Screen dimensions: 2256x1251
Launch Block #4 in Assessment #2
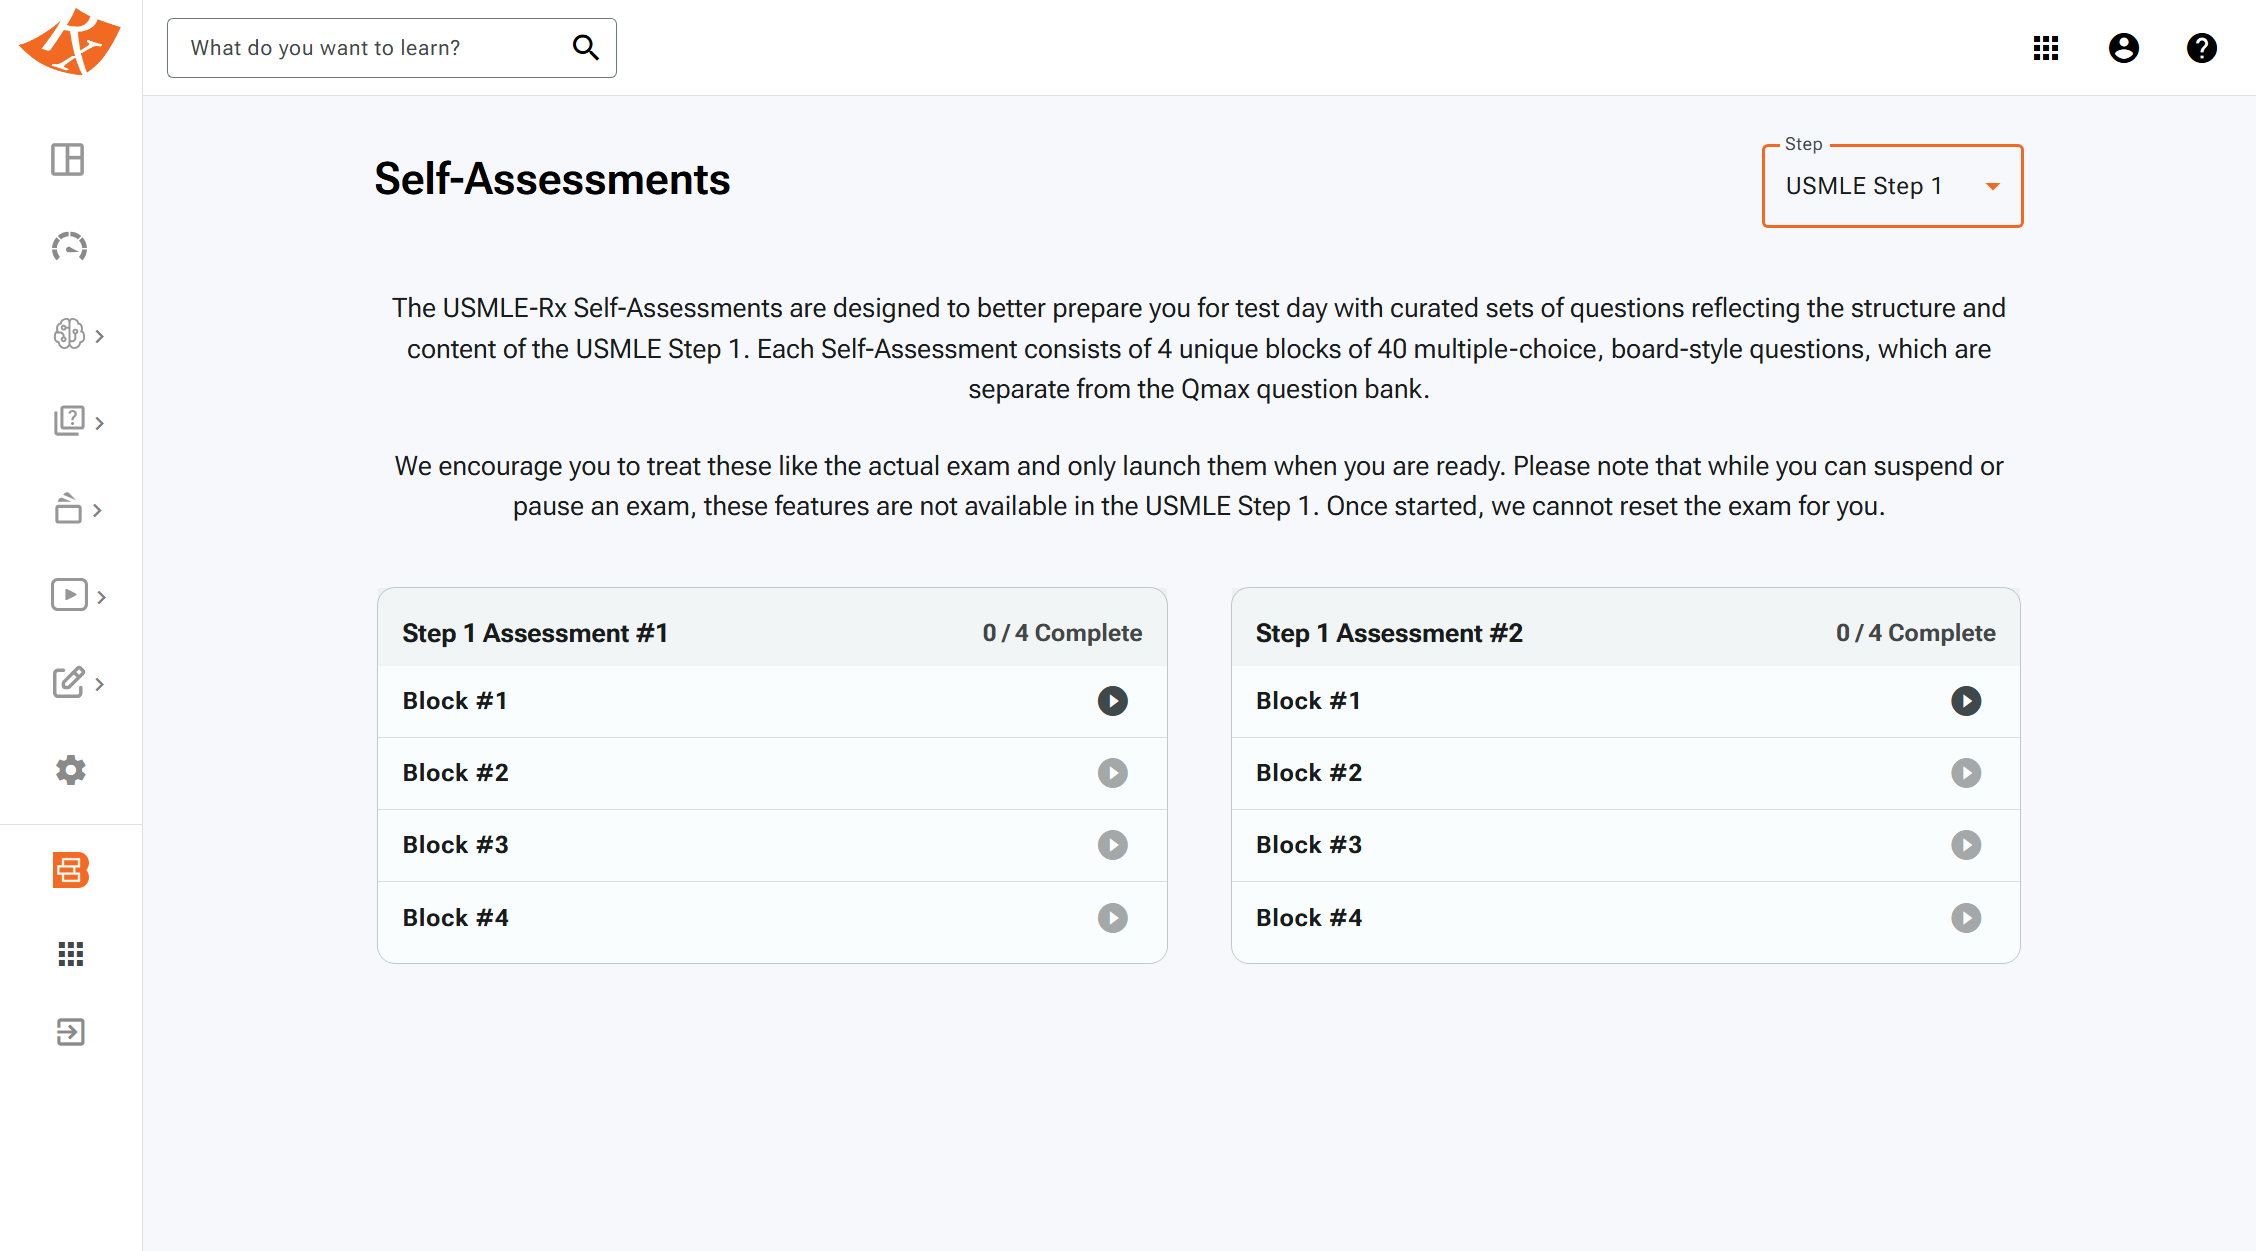(x=1965, y=918)
